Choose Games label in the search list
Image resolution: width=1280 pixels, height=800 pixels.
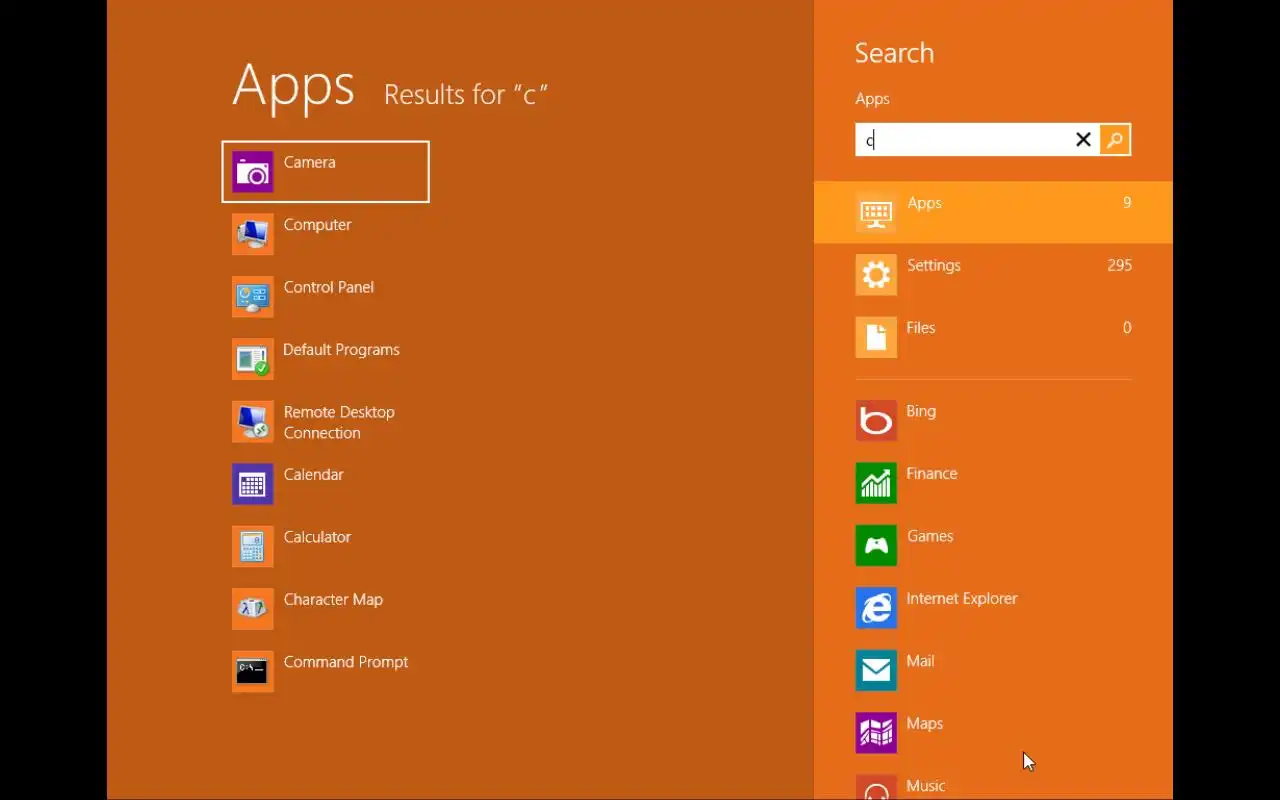[930, 536]
